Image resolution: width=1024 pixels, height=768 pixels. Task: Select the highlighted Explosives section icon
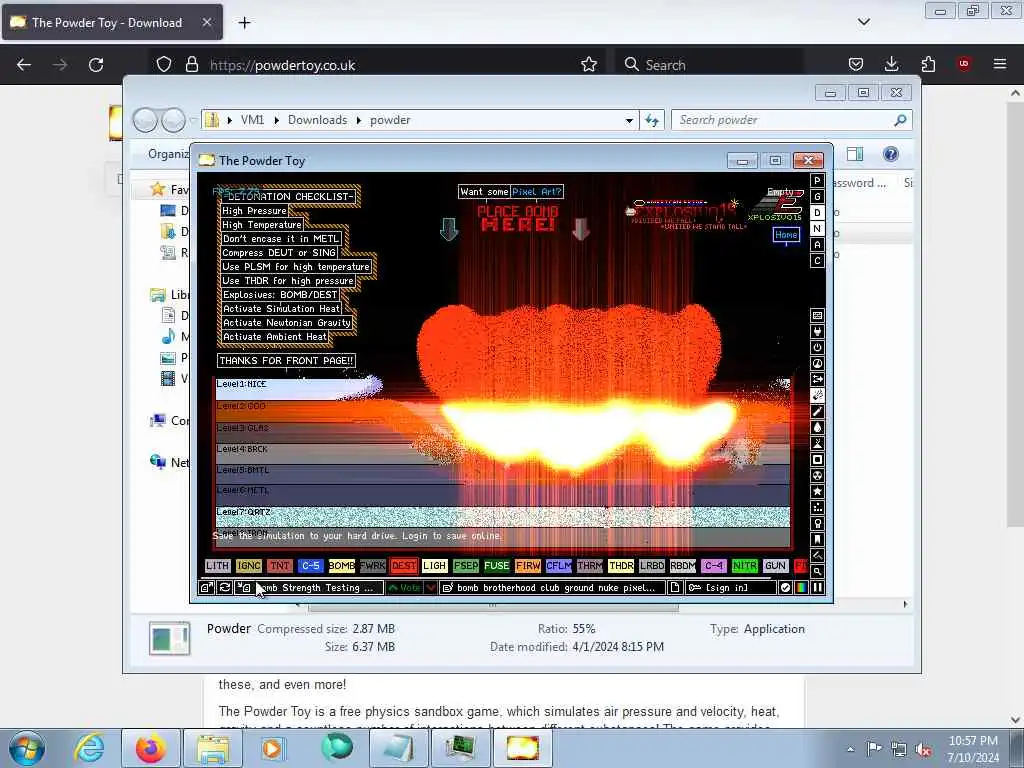pyautogui.click(x=817, y=396)
